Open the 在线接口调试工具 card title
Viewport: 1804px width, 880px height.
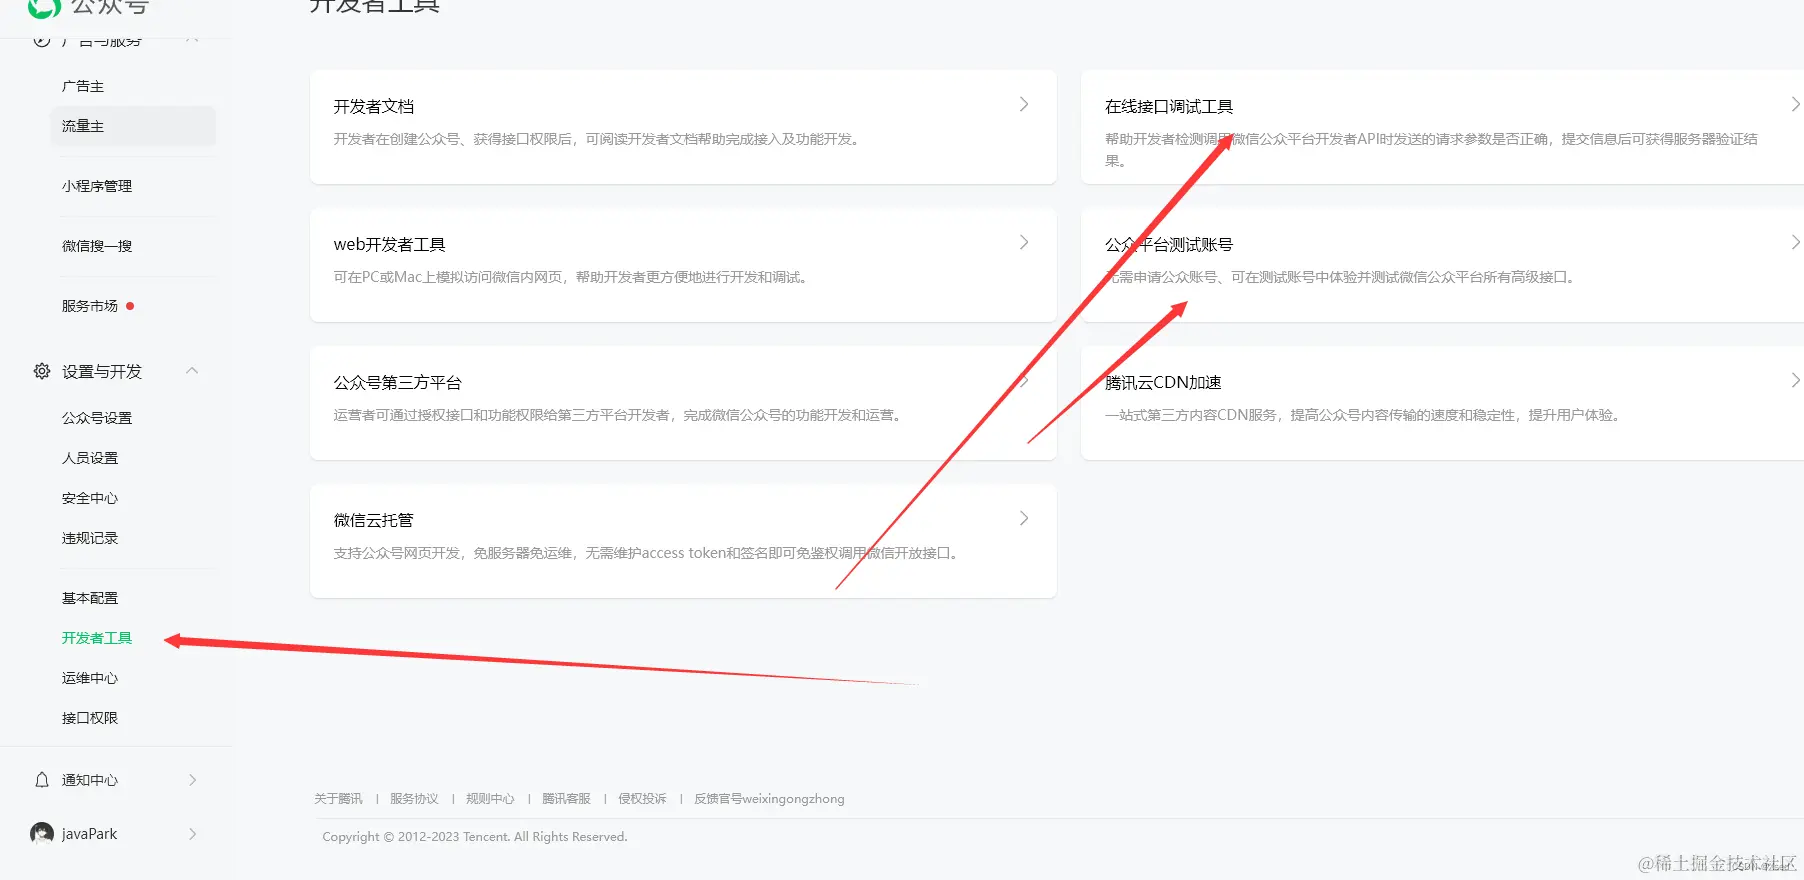pyautogui.click(x=1169, y=106)
